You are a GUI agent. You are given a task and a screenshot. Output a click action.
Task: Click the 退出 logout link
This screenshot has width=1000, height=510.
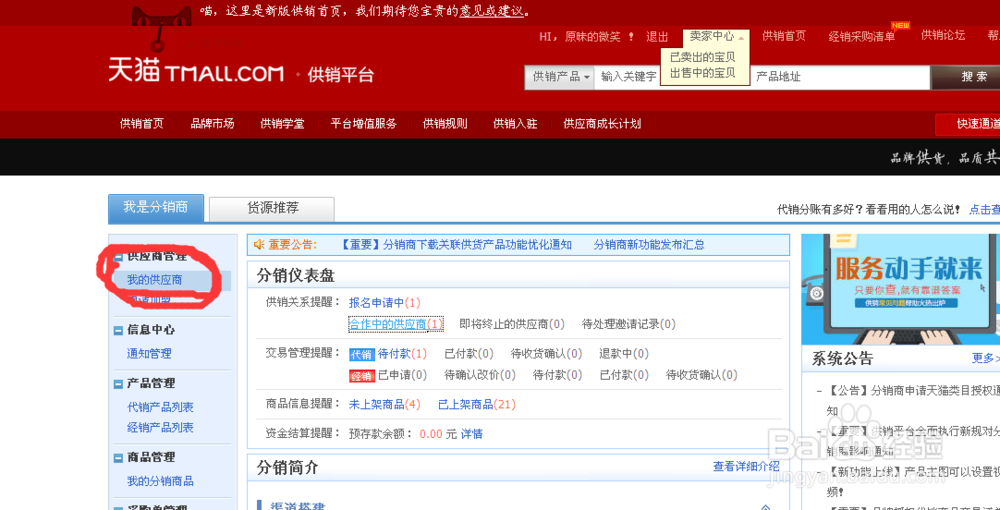[657, 37]
